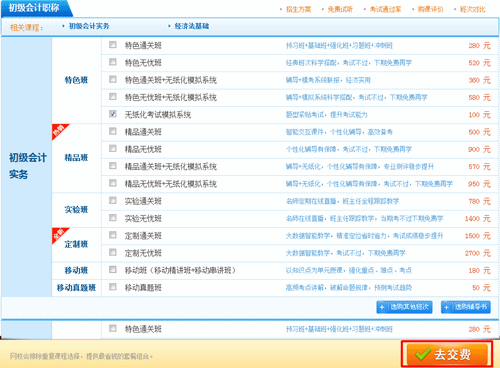Check the 定制通关班 checkbox

coord(113,235)
